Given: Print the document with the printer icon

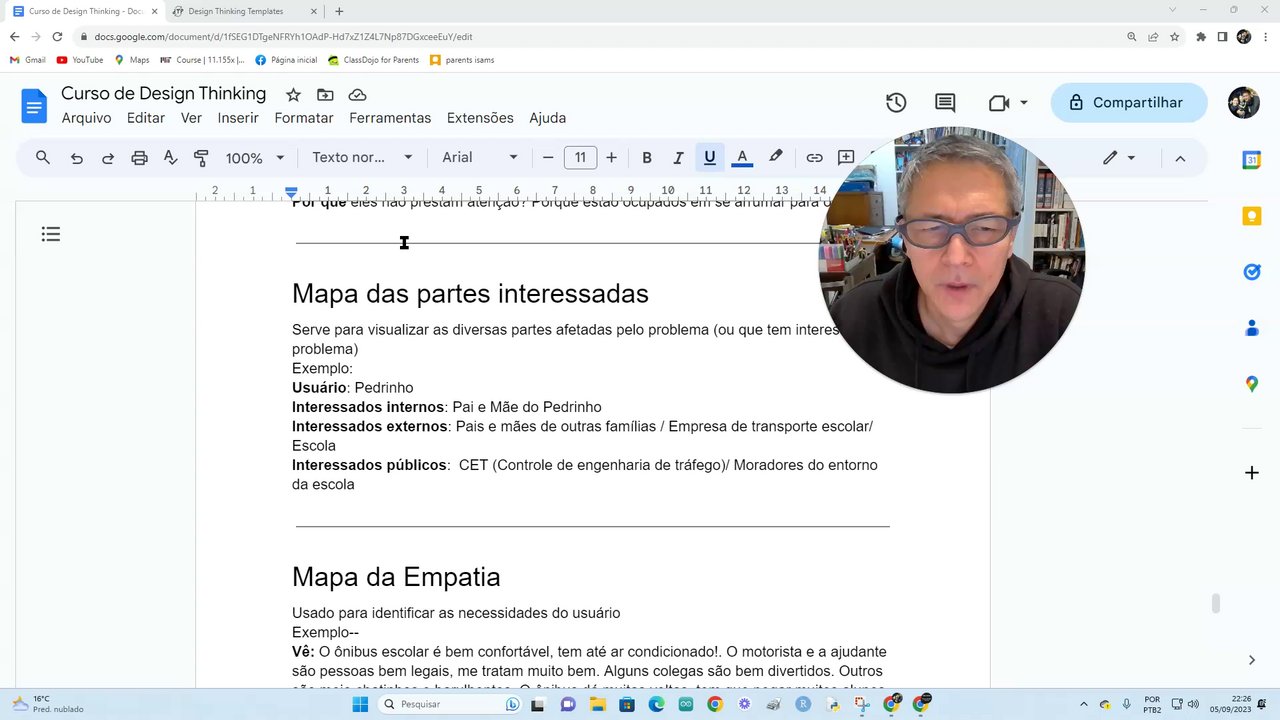Looking at the screenshot, I should 139,157.
